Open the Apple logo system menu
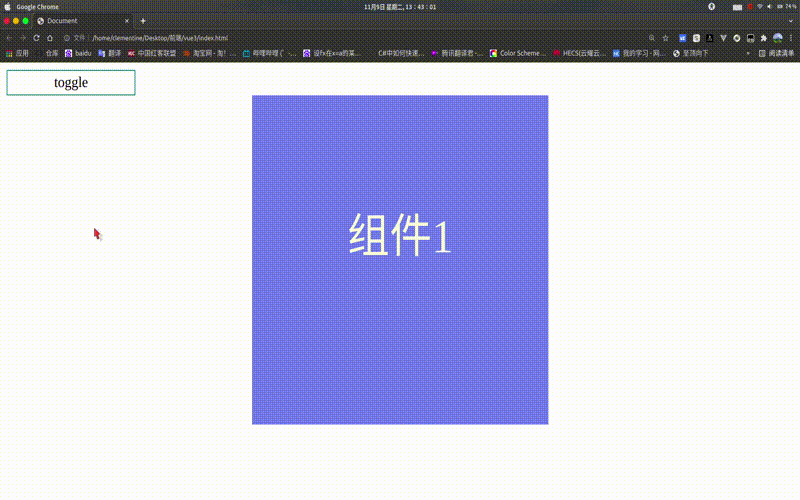 coord(8,7)
